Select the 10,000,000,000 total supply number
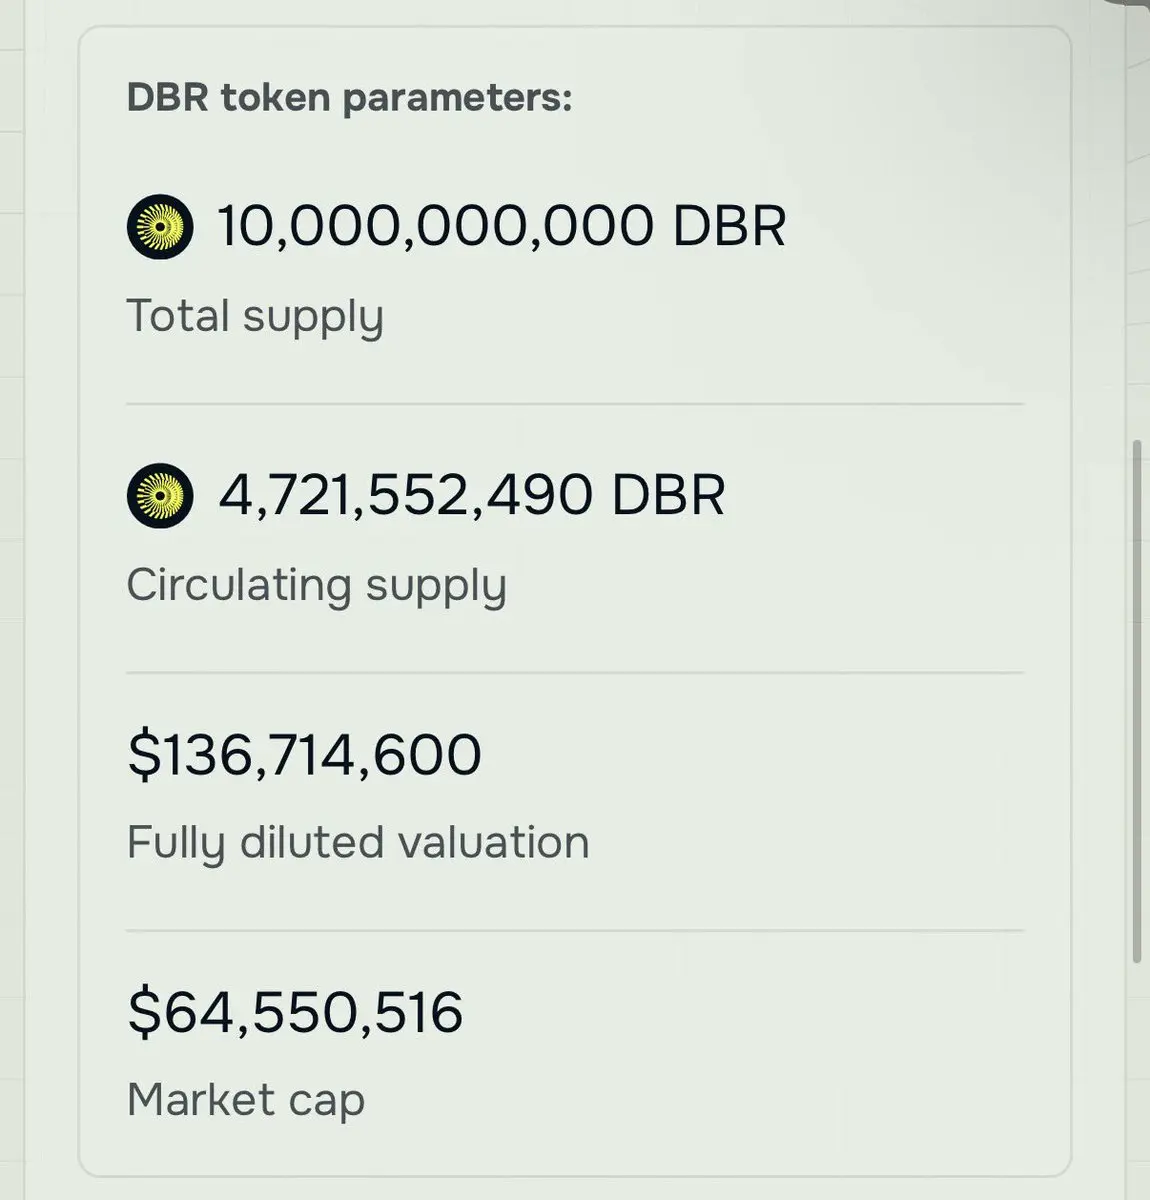The width and height of the screenshot is (1150, 1200). pos(435,226)
